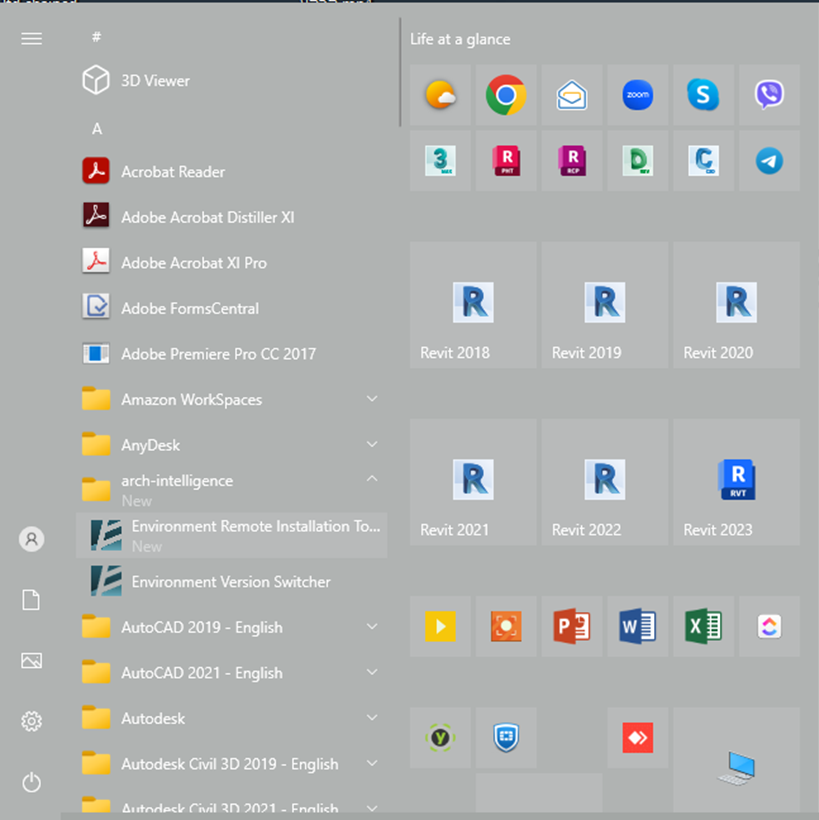Open the red Revit PHT tile
Image resolution: width=819 pixels, height=820 pixels.
(506, 161)
